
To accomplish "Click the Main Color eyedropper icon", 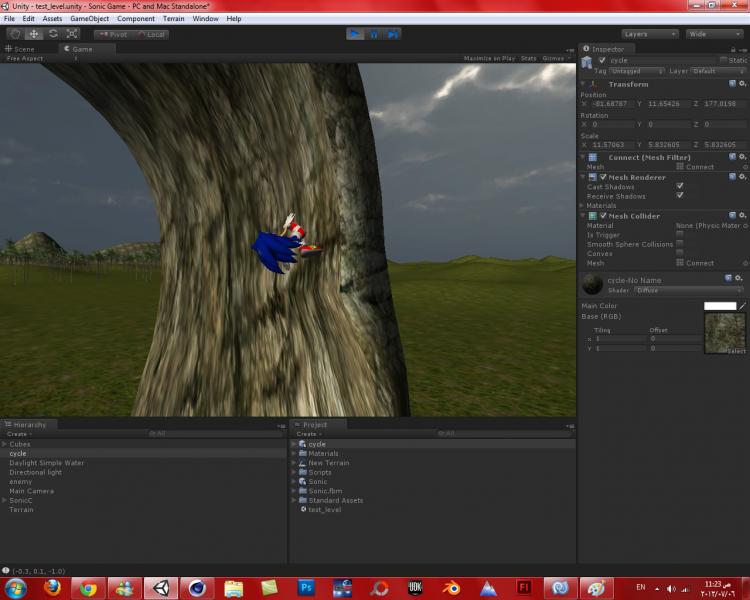I will 742,306.
